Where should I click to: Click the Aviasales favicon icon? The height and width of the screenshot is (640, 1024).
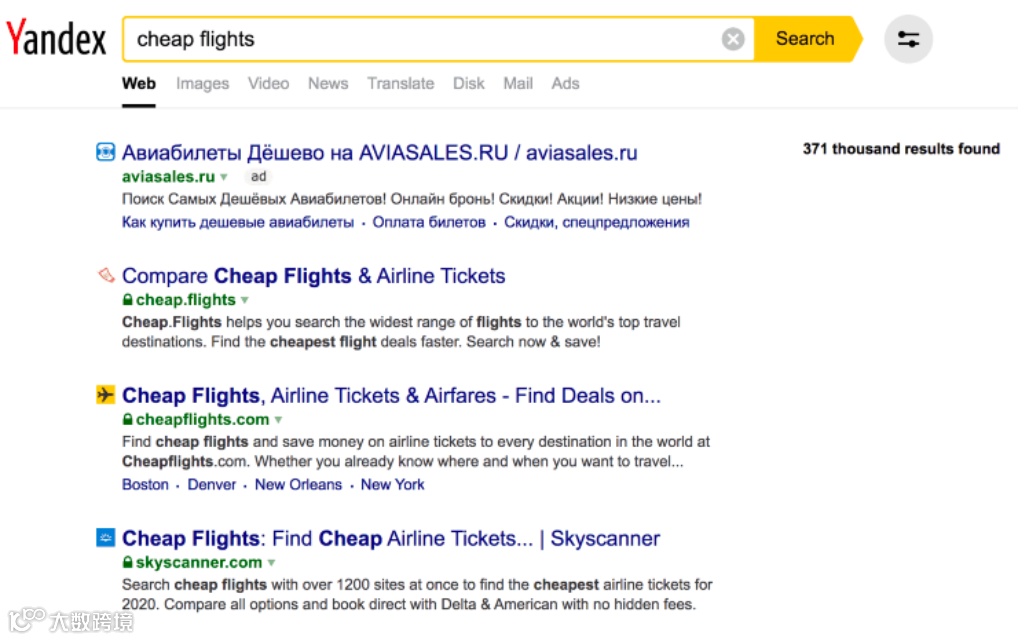pos(105,153)
